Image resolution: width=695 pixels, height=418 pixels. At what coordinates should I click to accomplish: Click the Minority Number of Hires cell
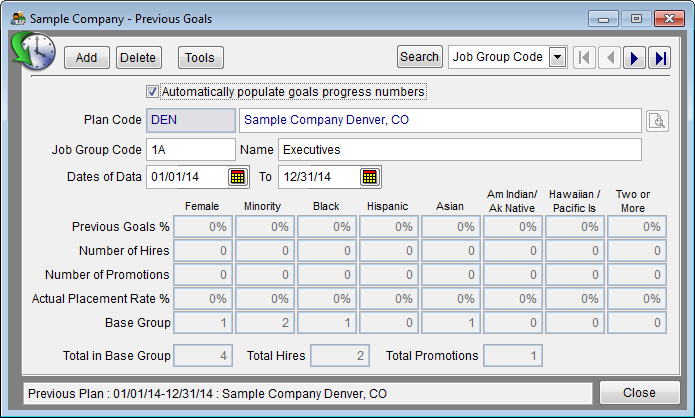click(x=265, y=251)
